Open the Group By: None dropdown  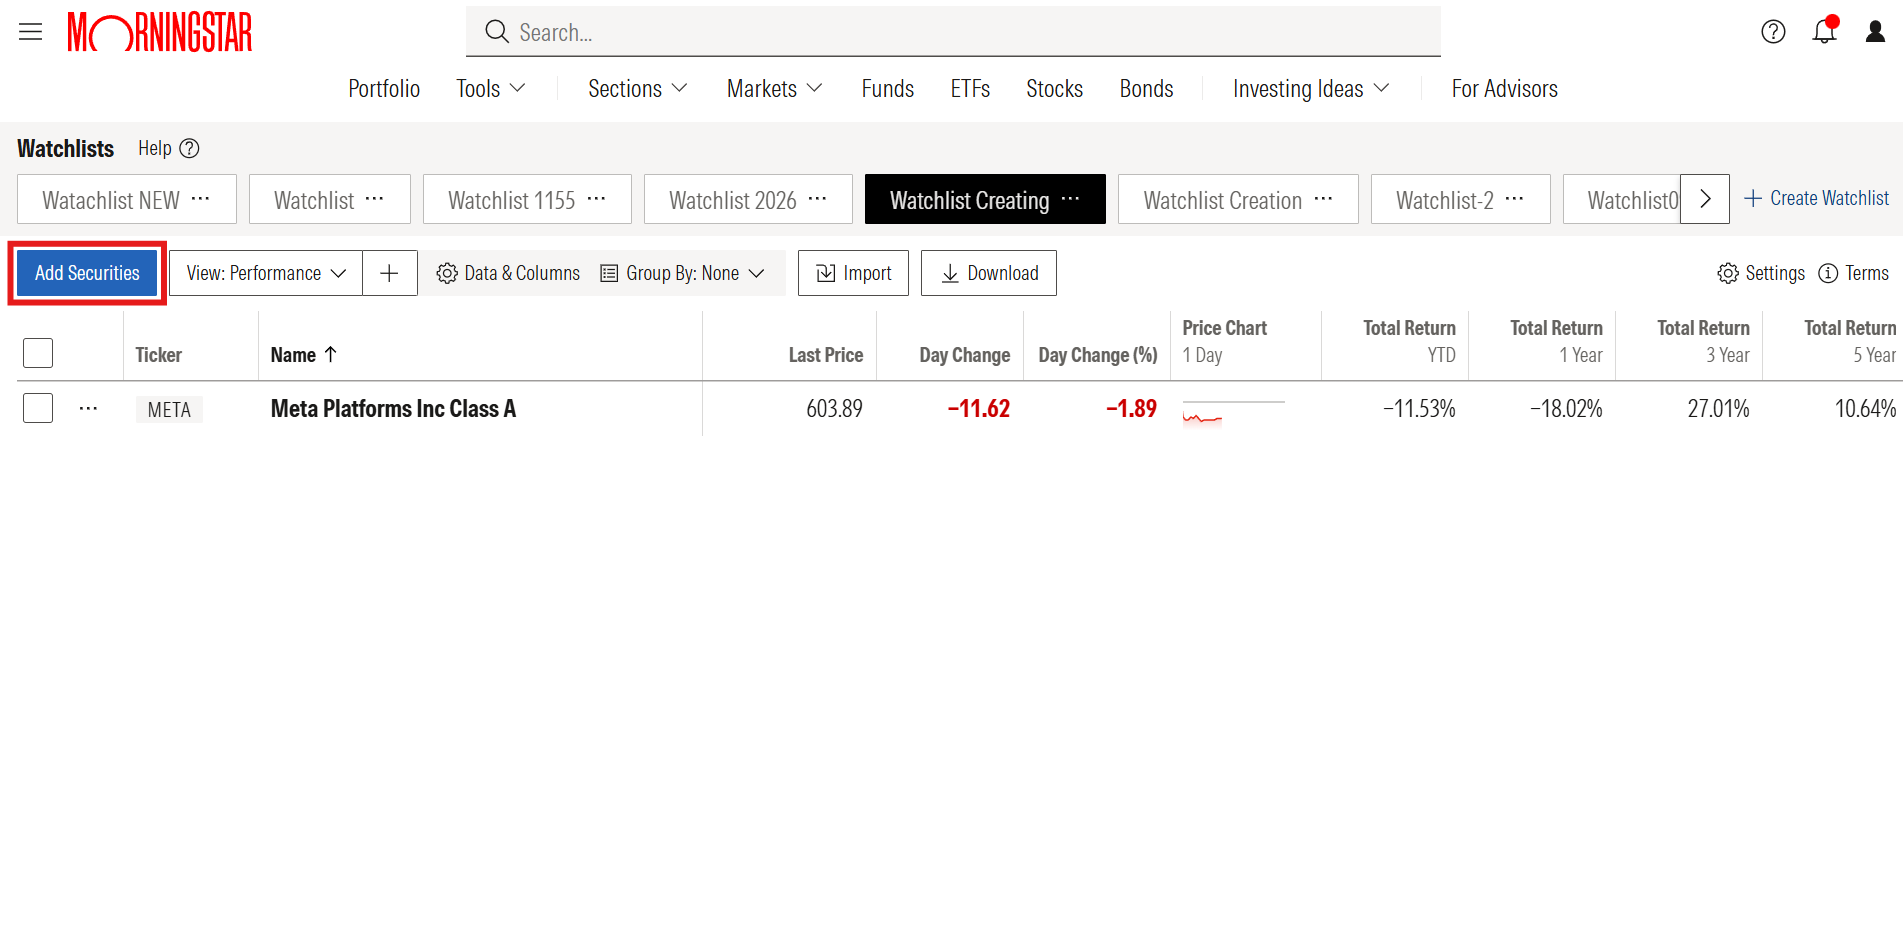pos(683,273)
